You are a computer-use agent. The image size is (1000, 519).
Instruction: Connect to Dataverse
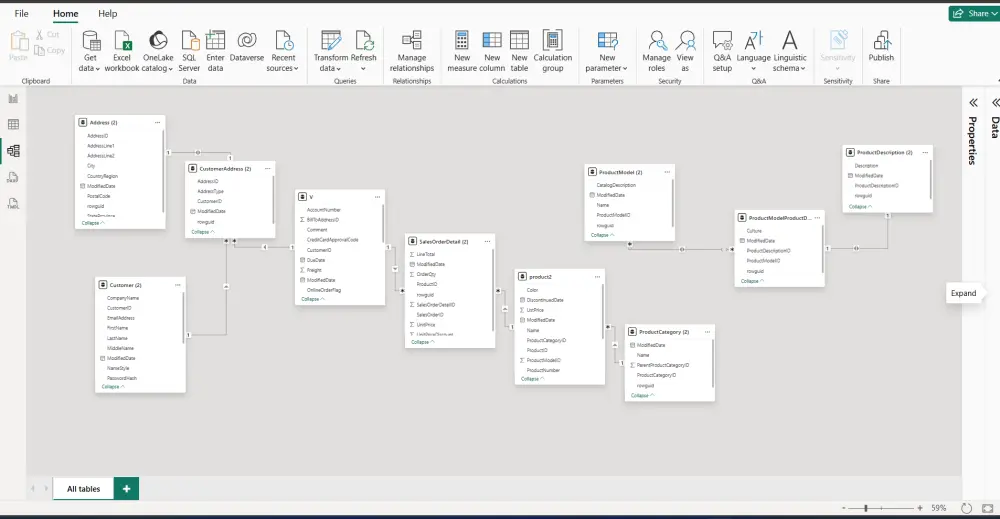tap(247, 47)
